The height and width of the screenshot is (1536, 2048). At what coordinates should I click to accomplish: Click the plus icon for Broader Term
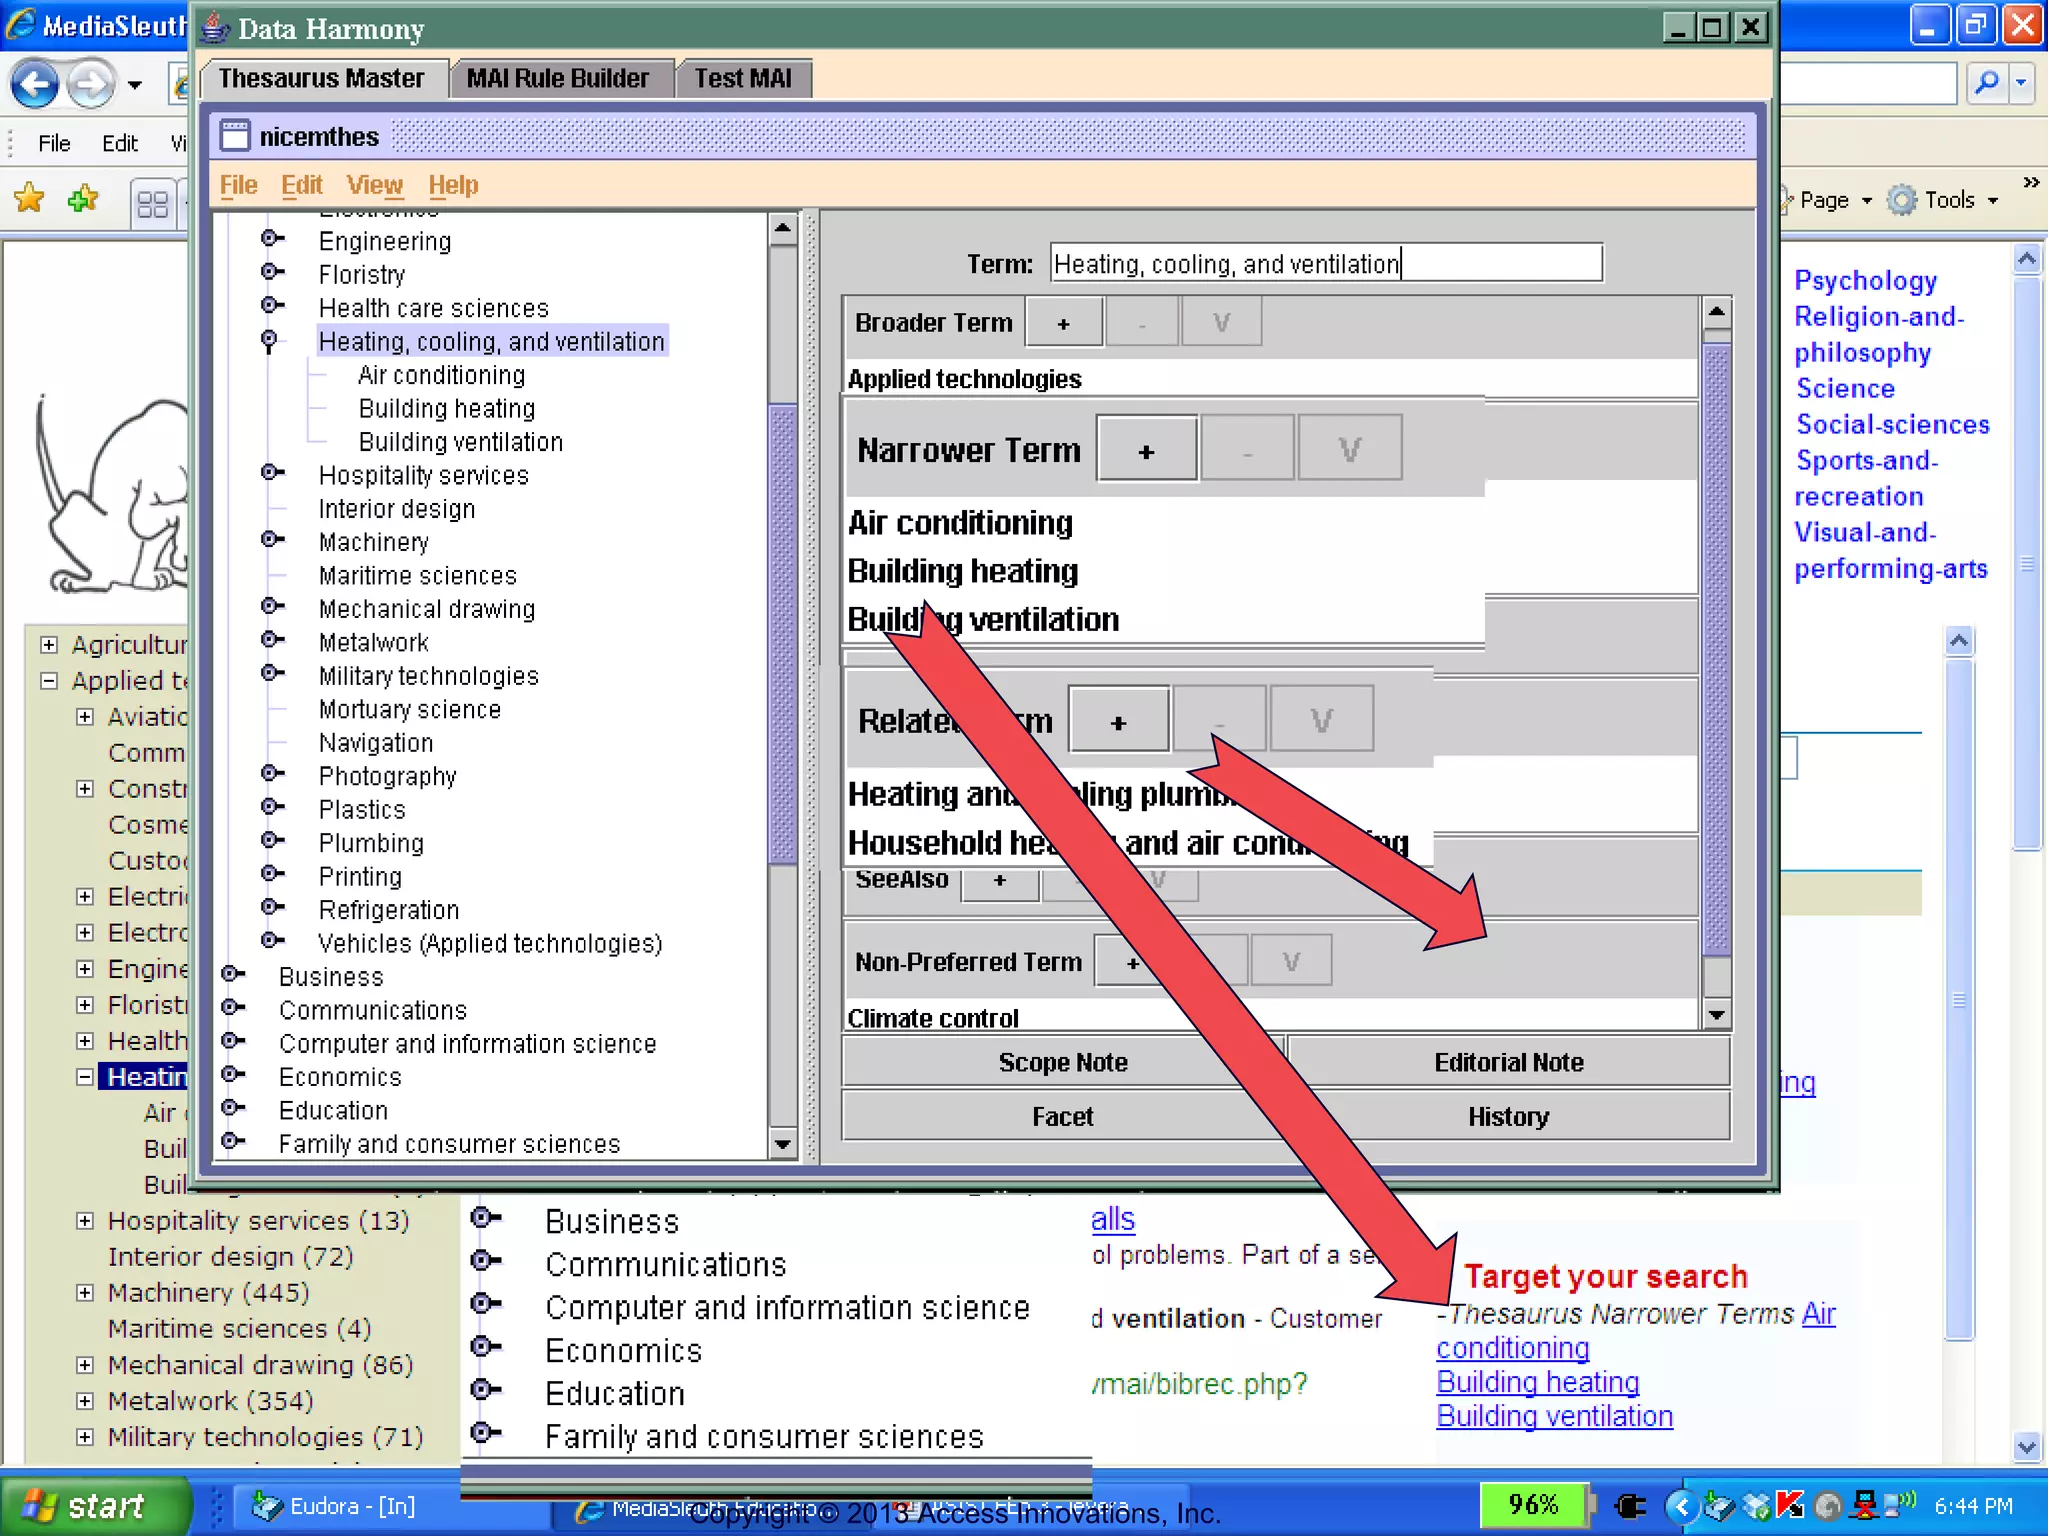tap(1063, 323)
